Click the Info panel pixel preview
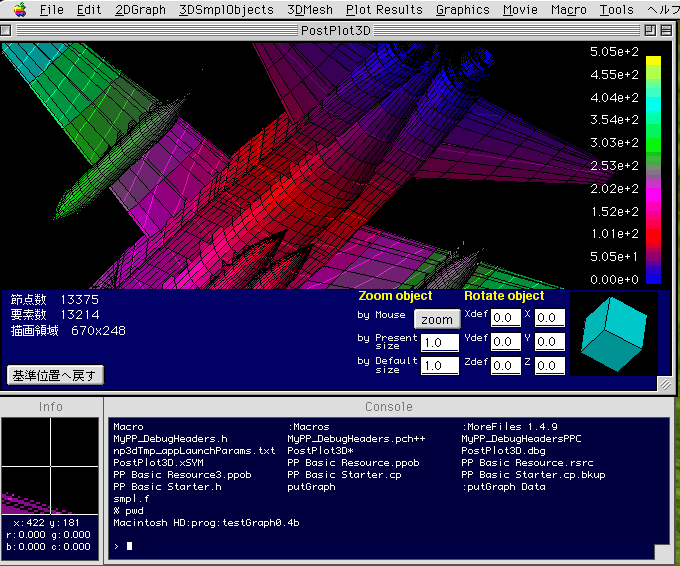Image resolution: width=680 pixels, height=566 pixels. point(50,466)
